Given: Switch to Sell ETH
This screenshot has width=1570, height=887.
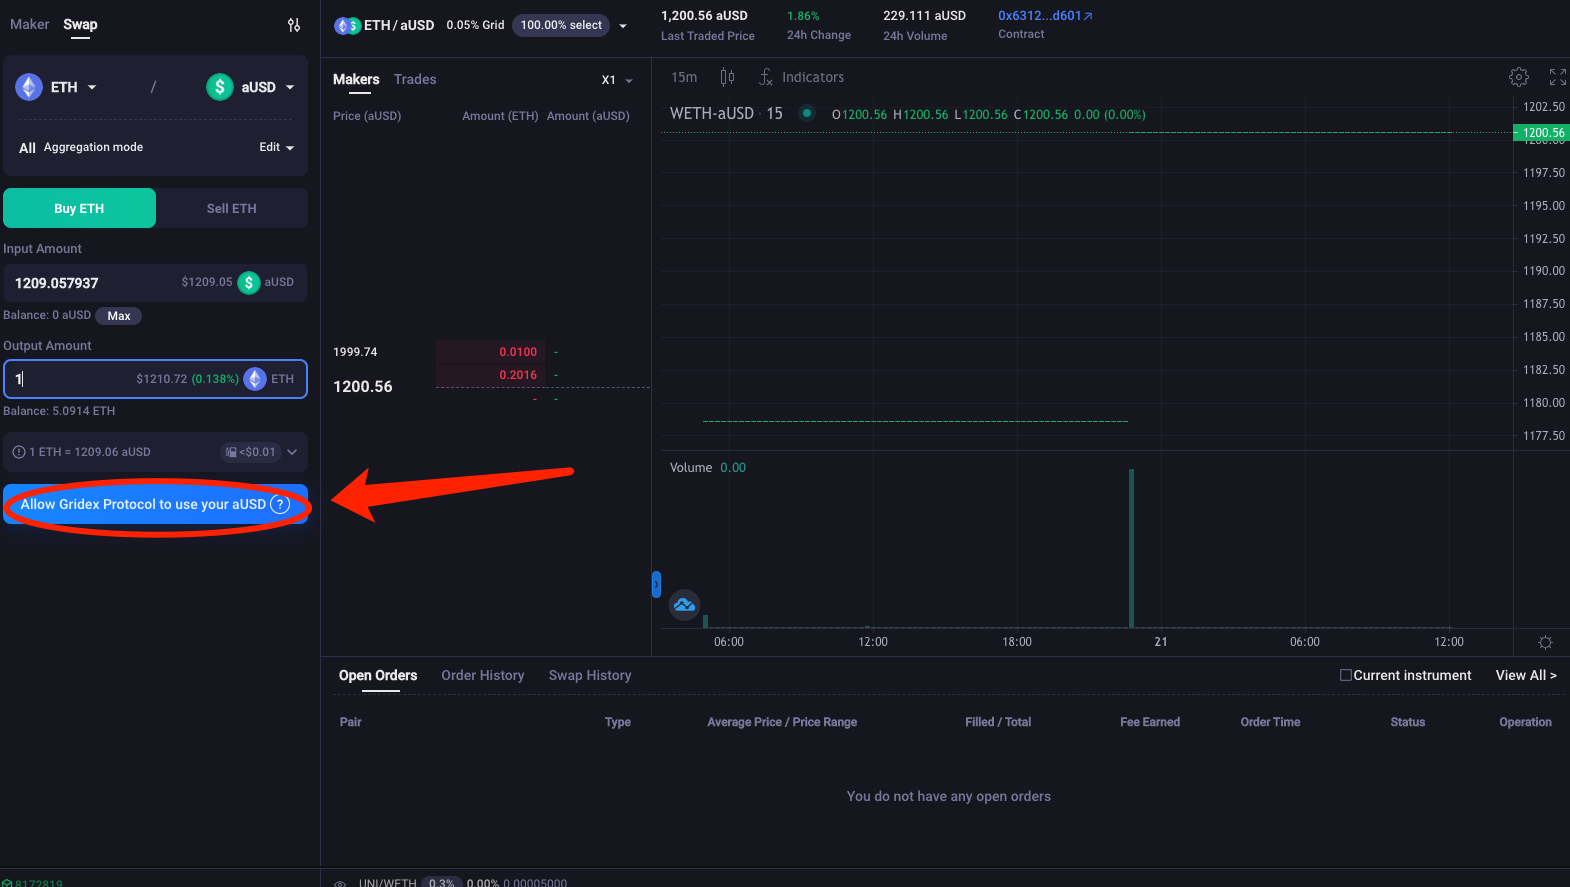Looking at the screenshot, I should (231, 208).
